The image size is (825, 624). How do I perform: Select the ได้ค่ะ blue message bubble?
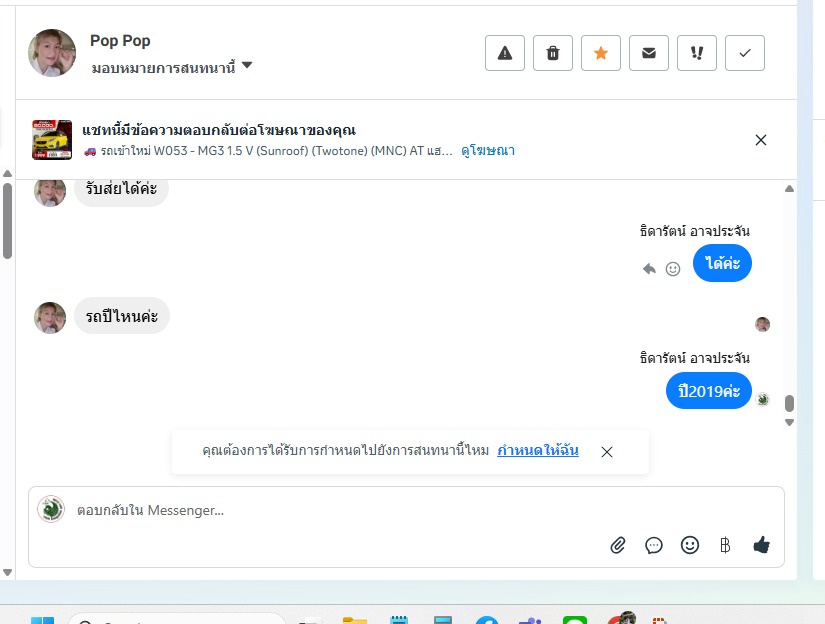tap(722, 263)
